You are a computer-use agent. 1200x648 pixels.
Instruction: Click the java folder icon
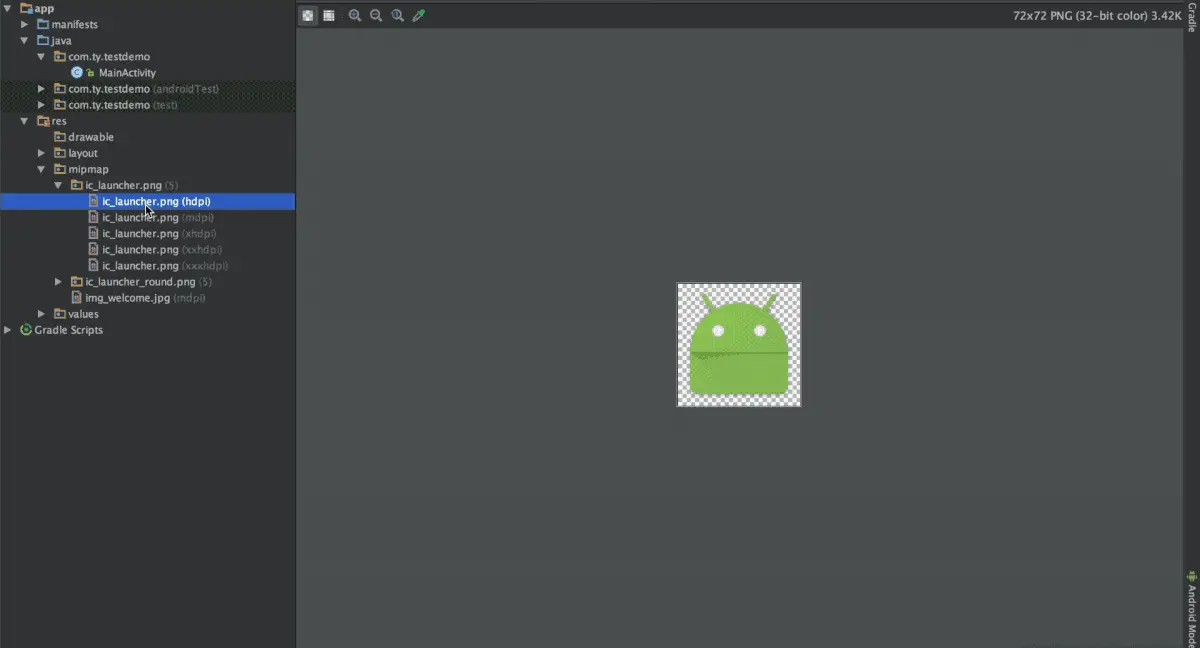click(x=43, y=40)
